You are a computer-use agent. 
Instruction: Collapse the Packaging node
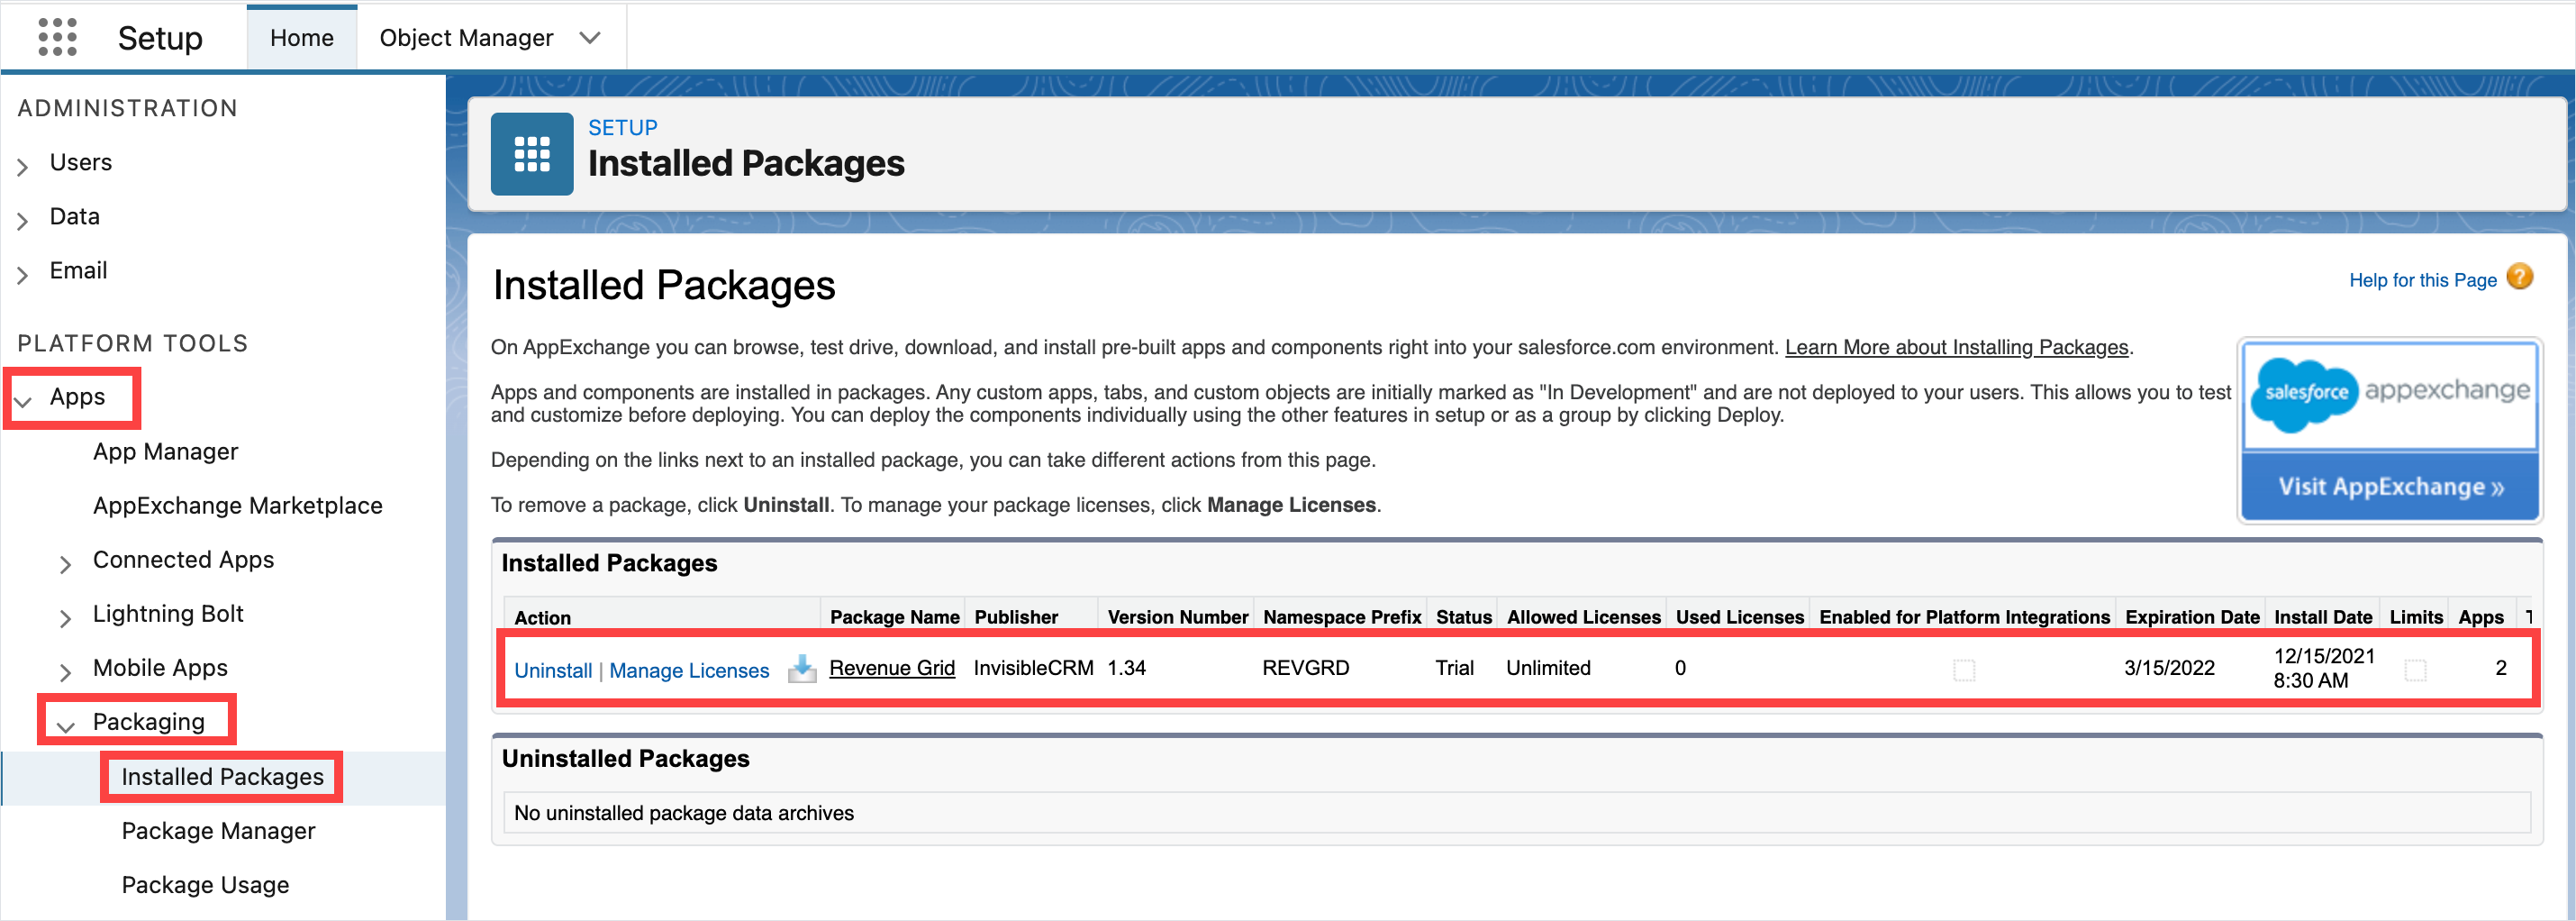point(66,726)
